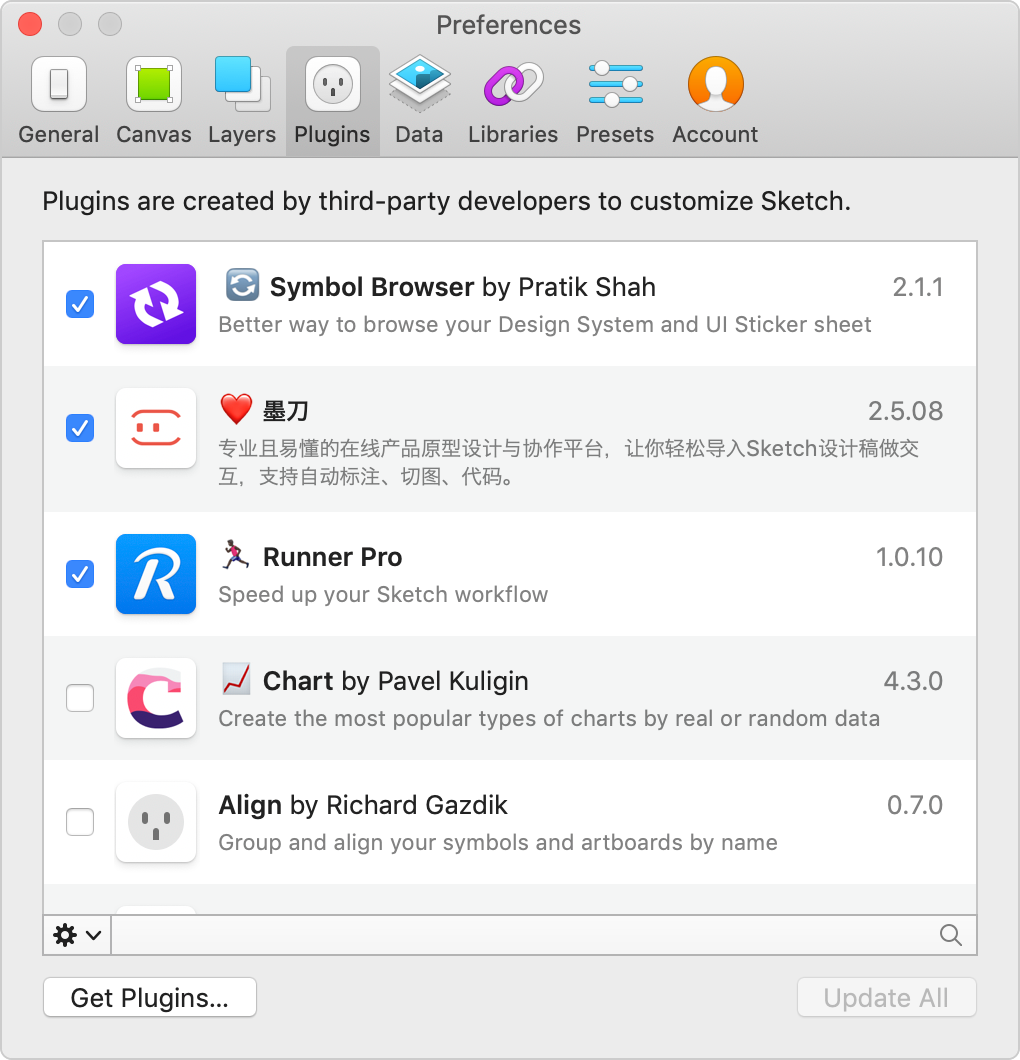Click the search magnifier icon in plugin list
The height and width of the screenshot is (1060, 1020).
click(950, 935)
